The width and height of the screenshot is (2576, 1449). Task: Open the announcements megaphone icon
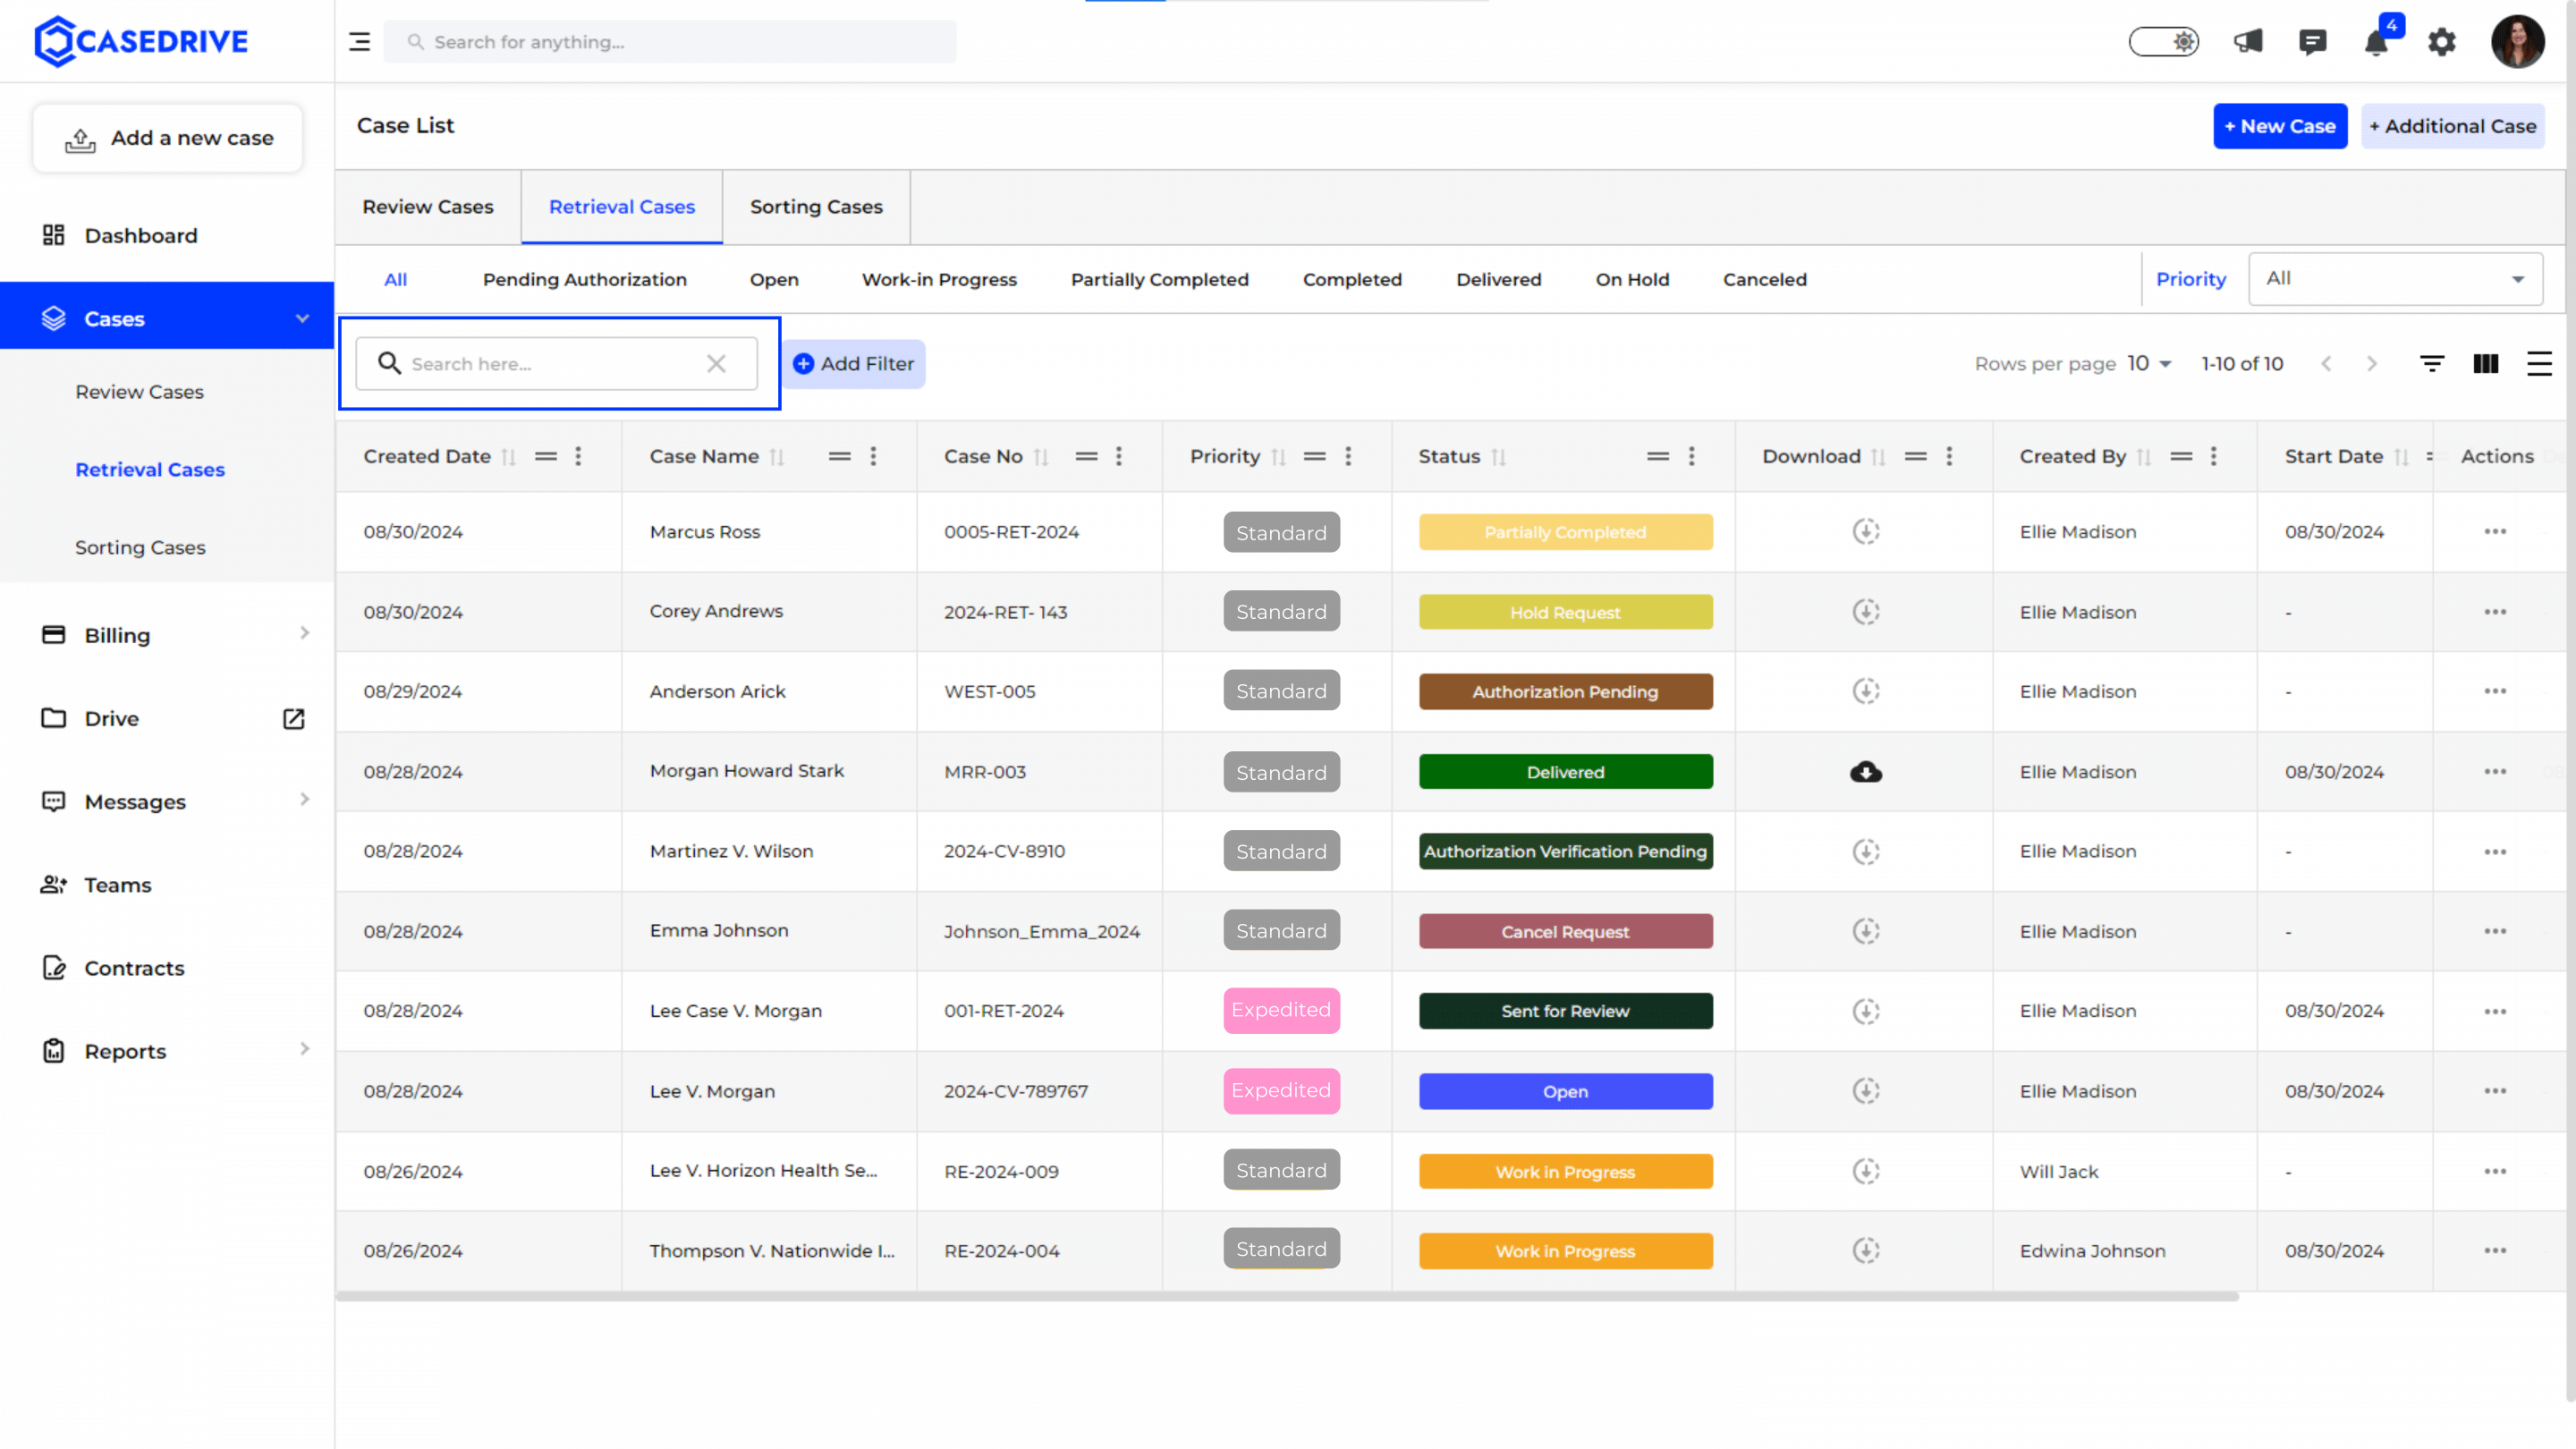[2248, 41]
